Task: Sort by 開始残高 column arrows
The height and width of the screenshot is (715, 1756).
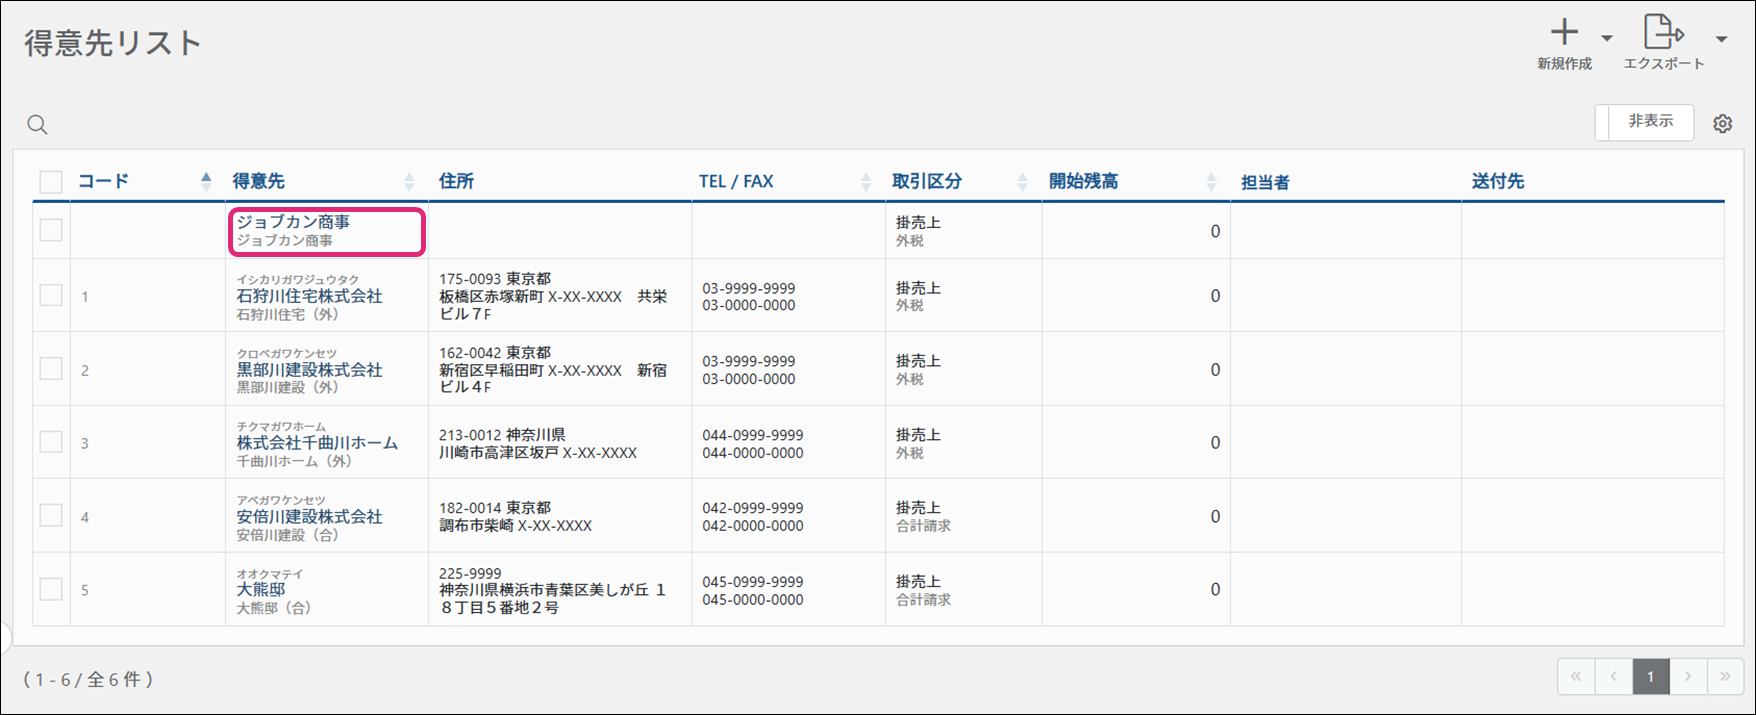Action: tap(1211, 181)
